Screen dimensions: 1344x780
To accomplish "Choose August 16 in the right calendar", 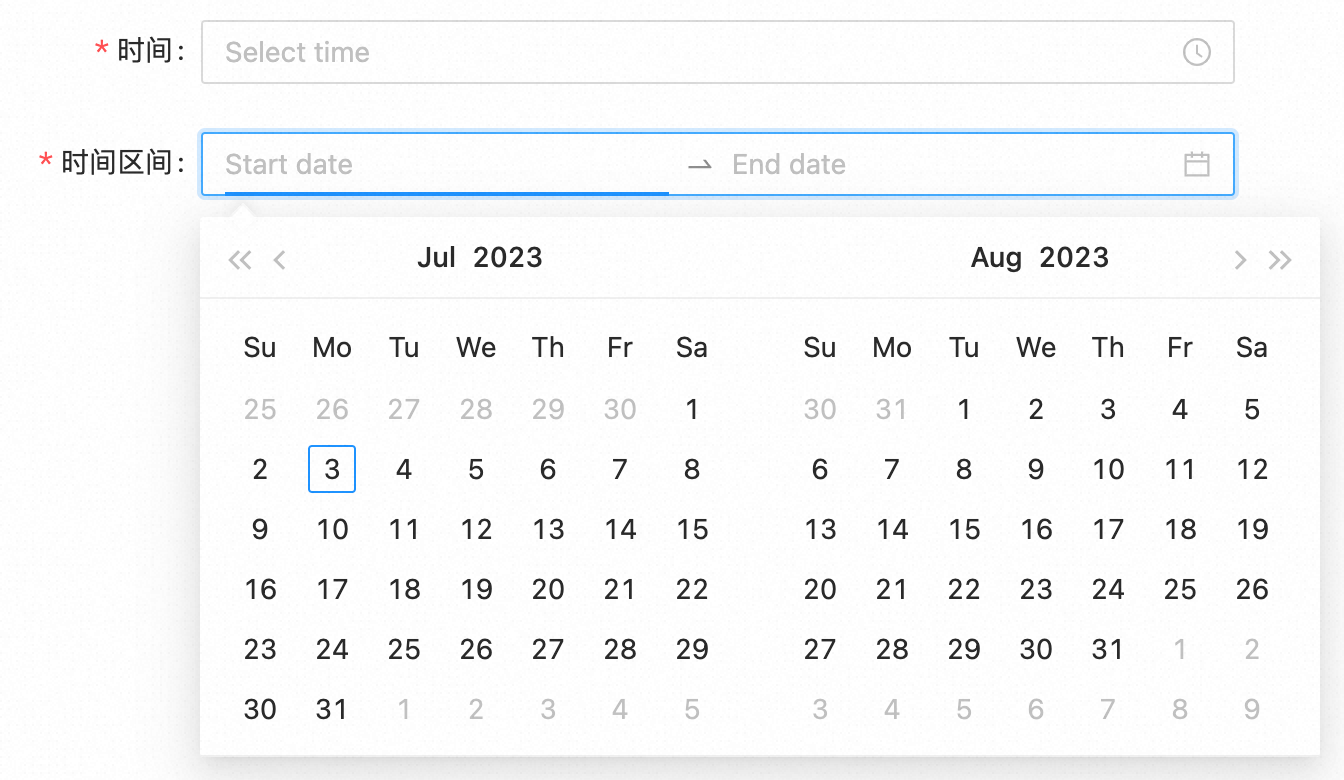I will point(1036,529).
